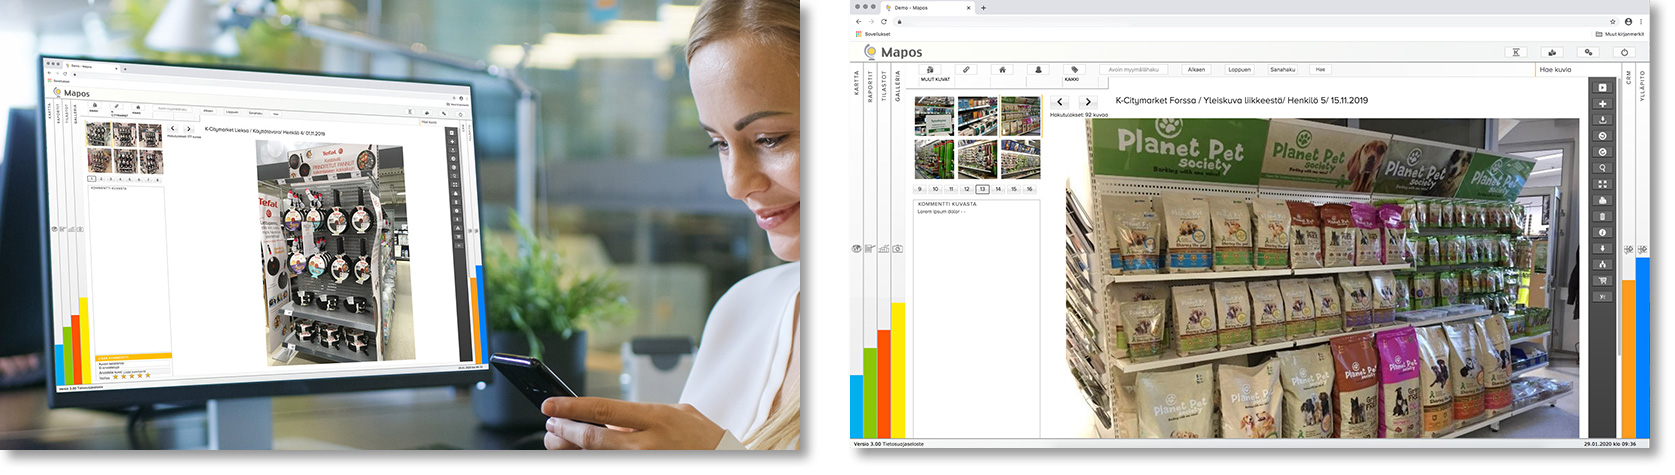
Task: Go to gallery page 9
Action: (x=920, y=189)
